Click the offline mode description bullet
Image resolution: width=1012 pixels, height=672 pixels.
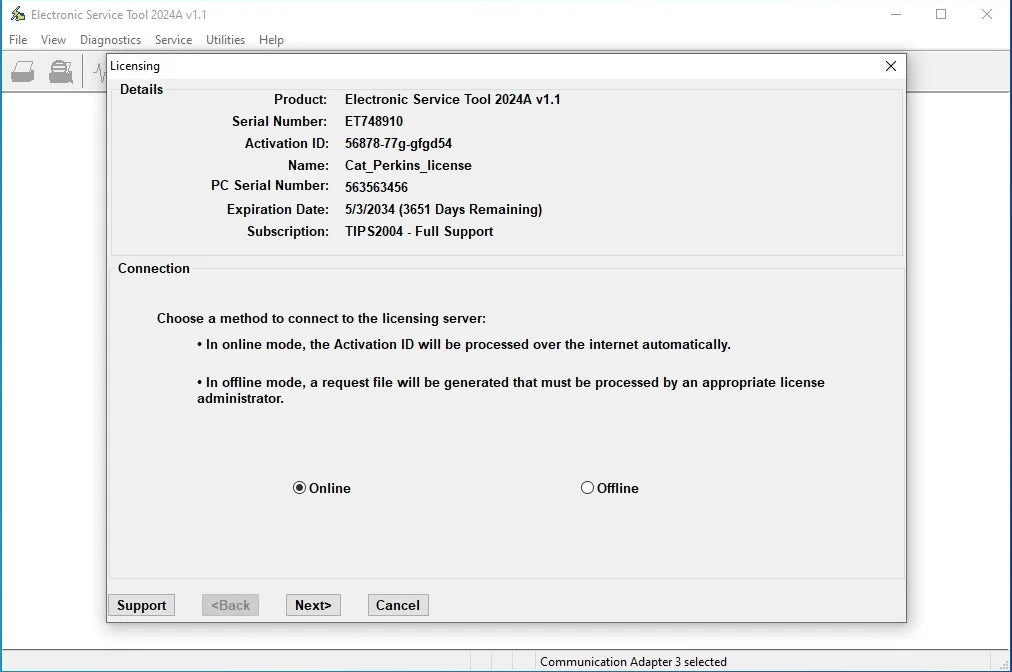click(x=511, y=390)
